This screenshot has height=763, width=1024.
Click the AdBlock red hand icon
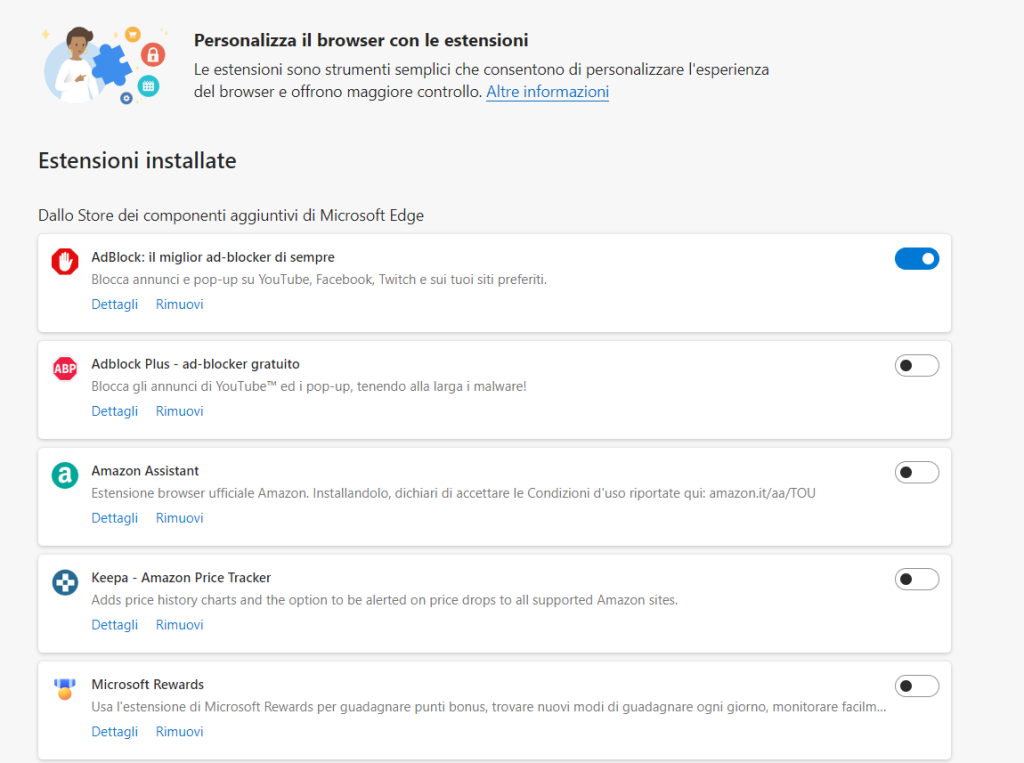65,262
